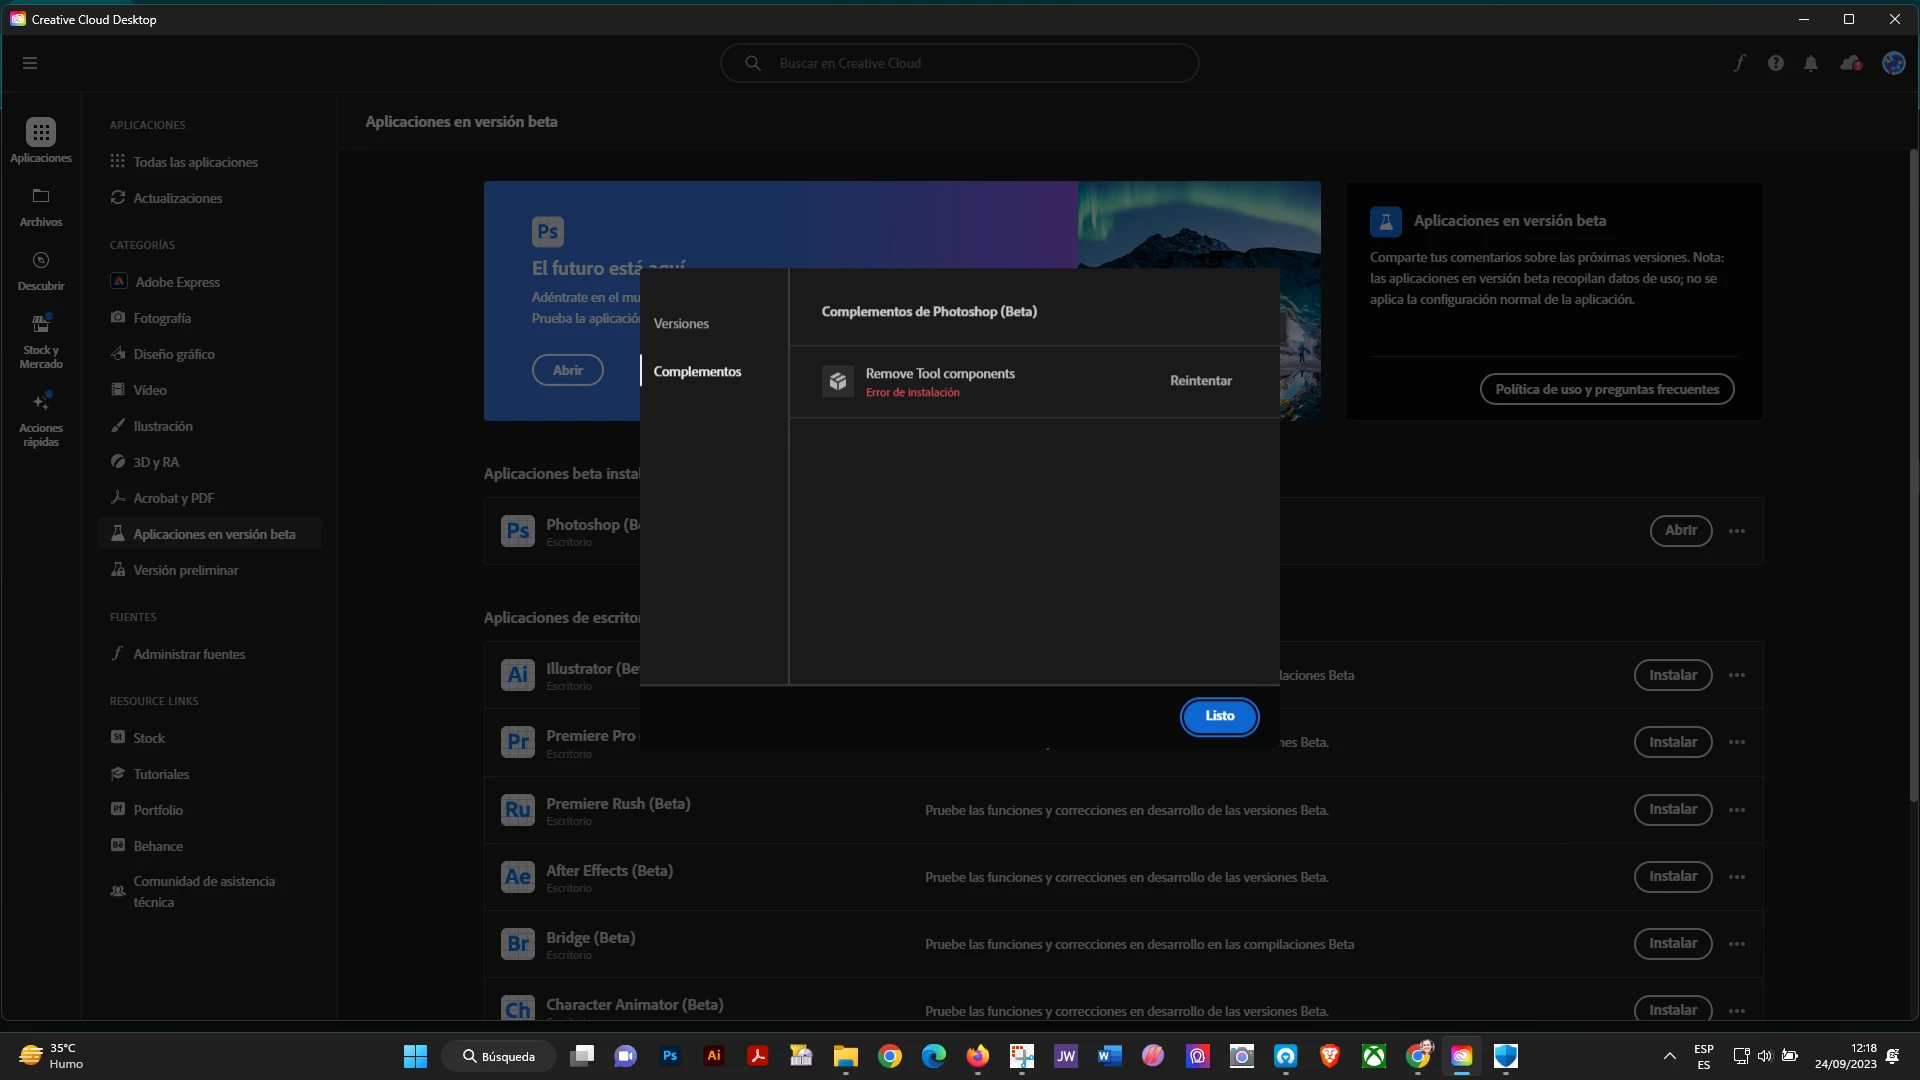
Task: Open the notifications bell icon
Action: tap(1811, 63)
